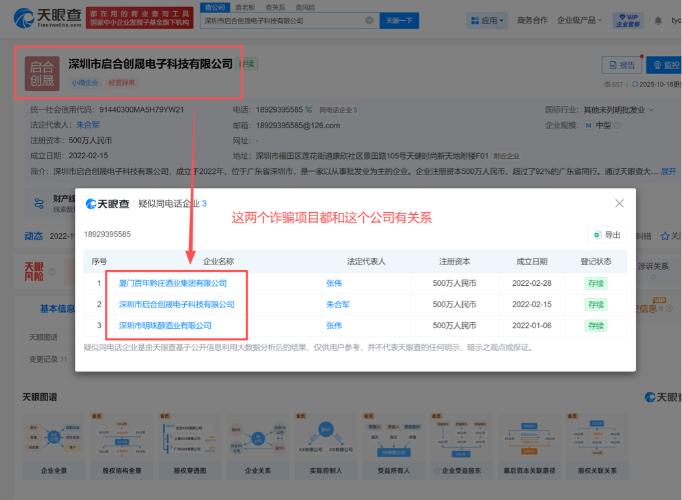The height and width of the screenshot is (500, 682).
Task: Switch to the 查风险 search tab
Action: 305,7
